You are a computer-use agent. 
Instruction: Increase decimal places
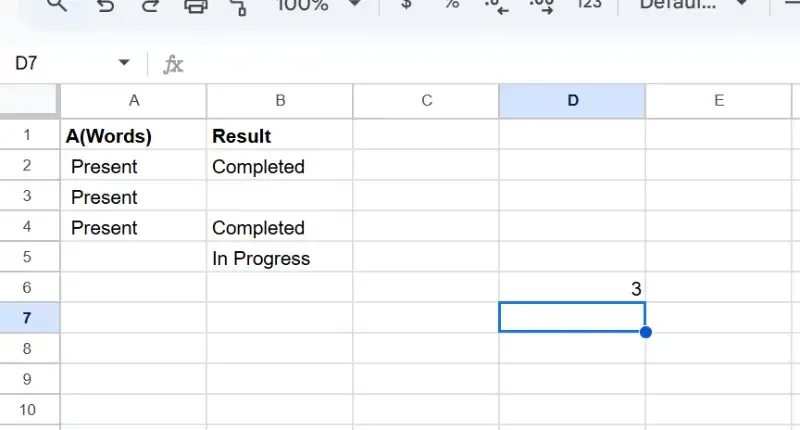pos(541,5)
